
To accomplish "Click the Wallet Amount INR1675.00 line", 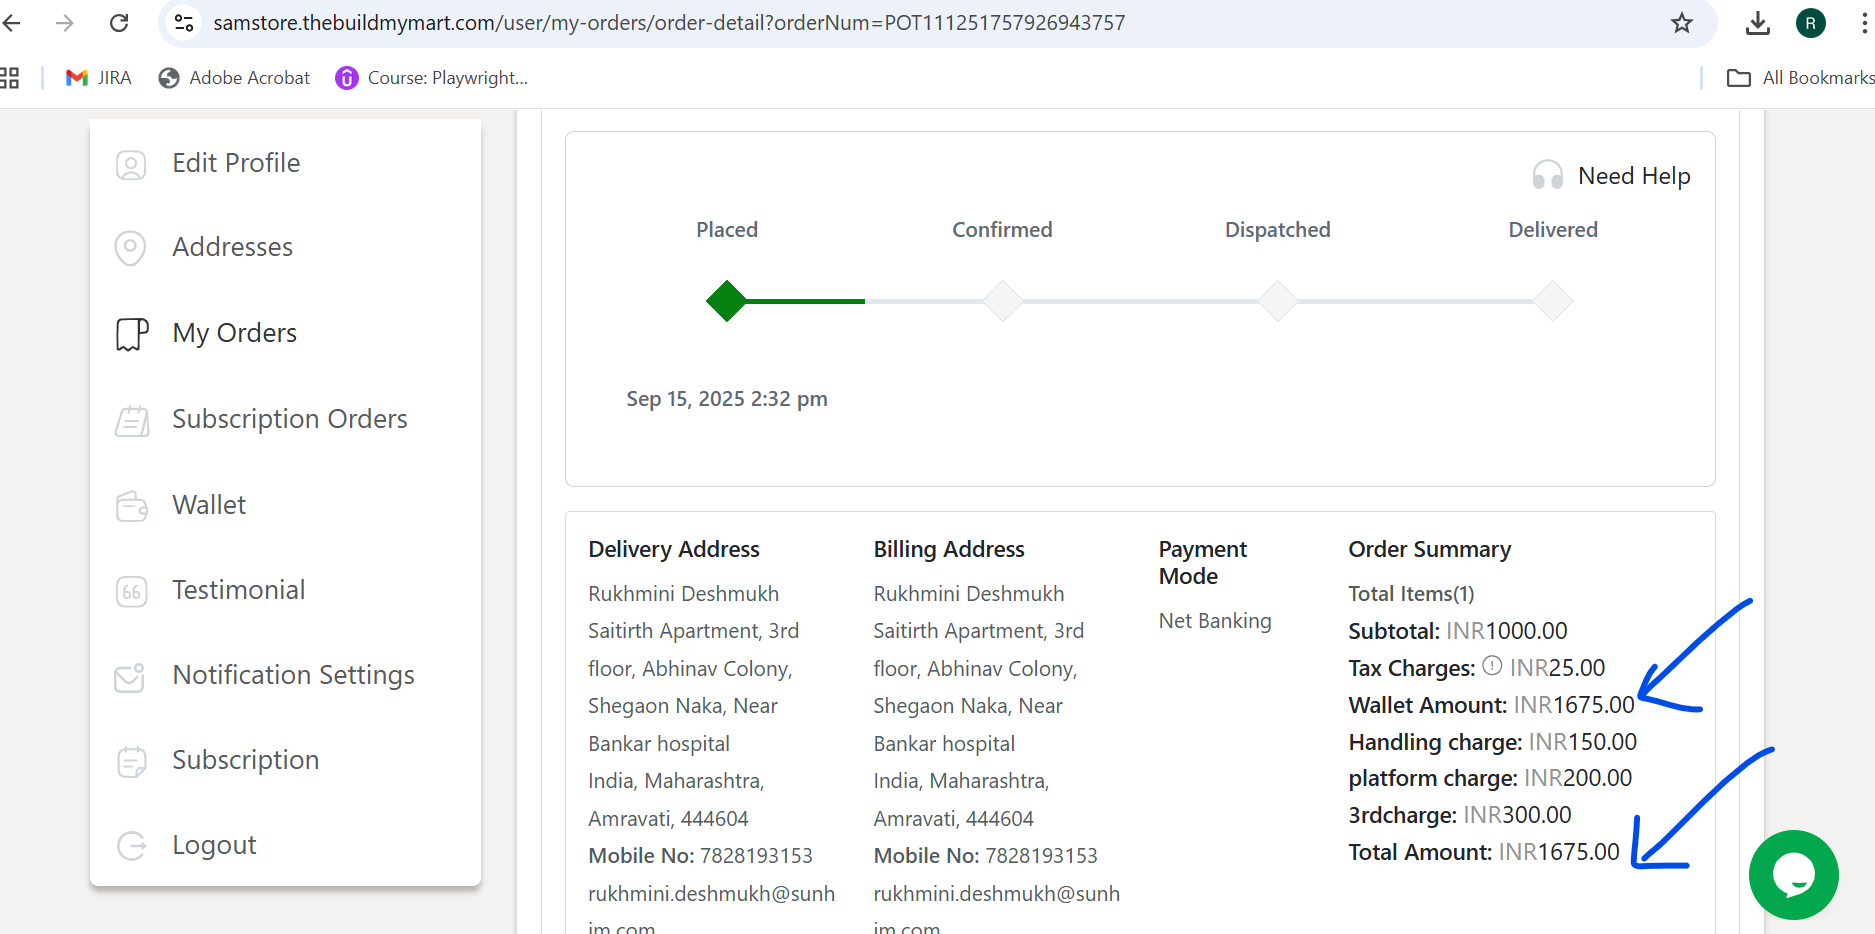I will pos(1491,705).
